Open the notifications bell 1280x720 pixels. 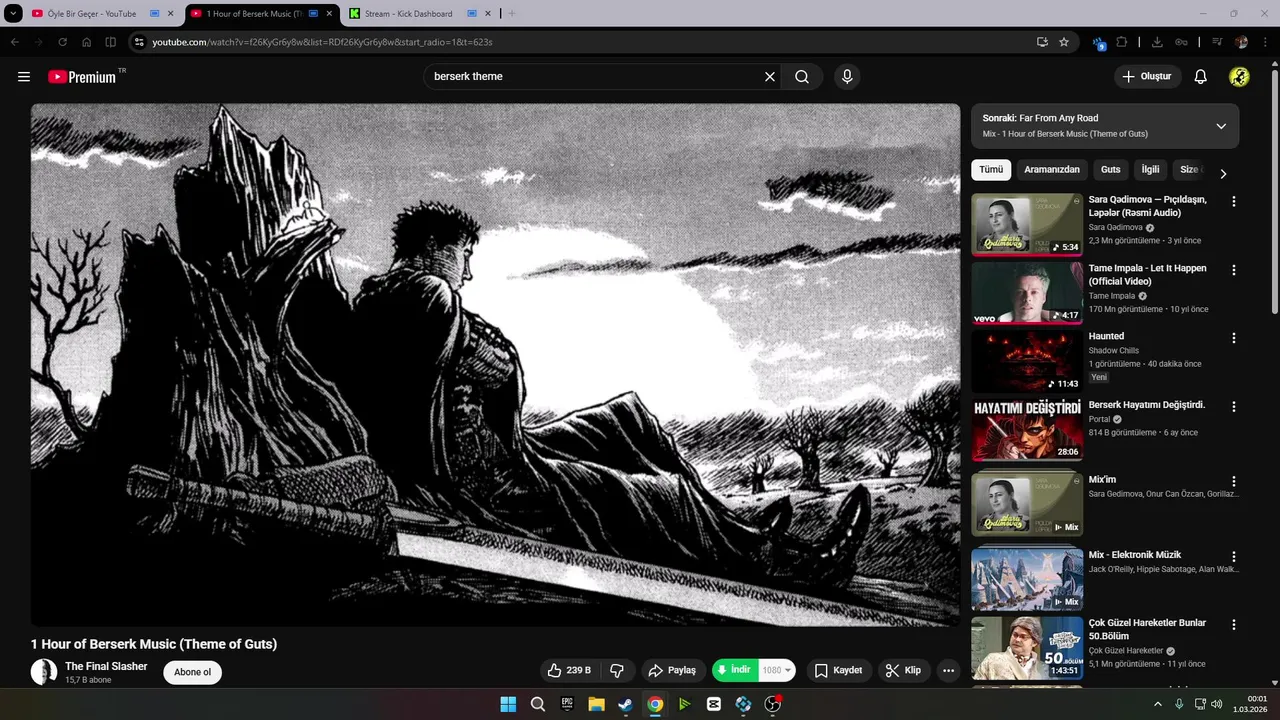tap(1201, 77)
